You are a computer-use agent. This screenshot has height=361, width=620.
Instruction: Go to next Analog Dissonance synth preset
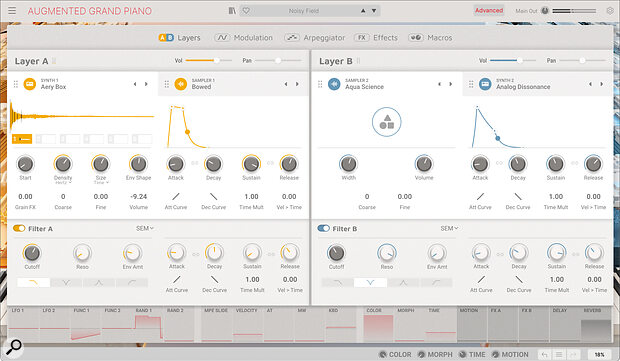coord(601,84)
